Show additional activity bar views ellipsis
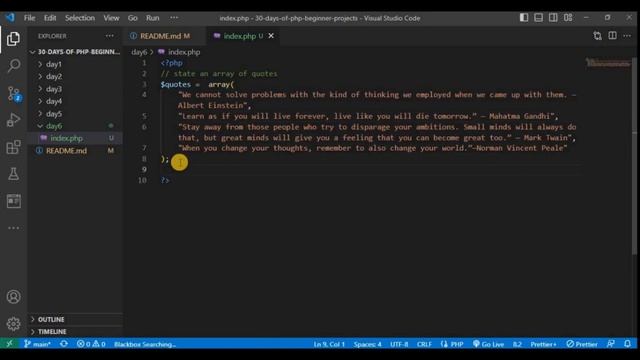Viewport: 640px width, 360px height. tap(13, 228)
